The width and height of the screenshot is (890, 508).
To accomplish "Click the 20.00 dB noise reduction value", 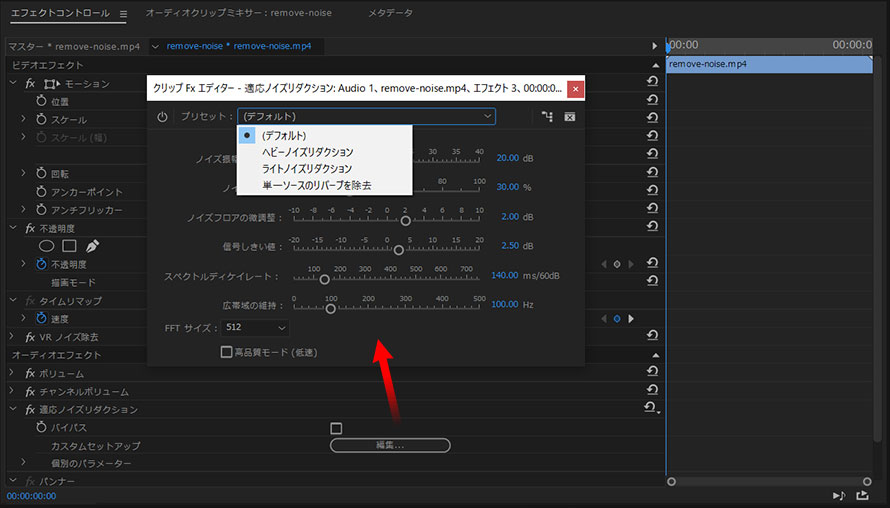I will coord(507,158).
